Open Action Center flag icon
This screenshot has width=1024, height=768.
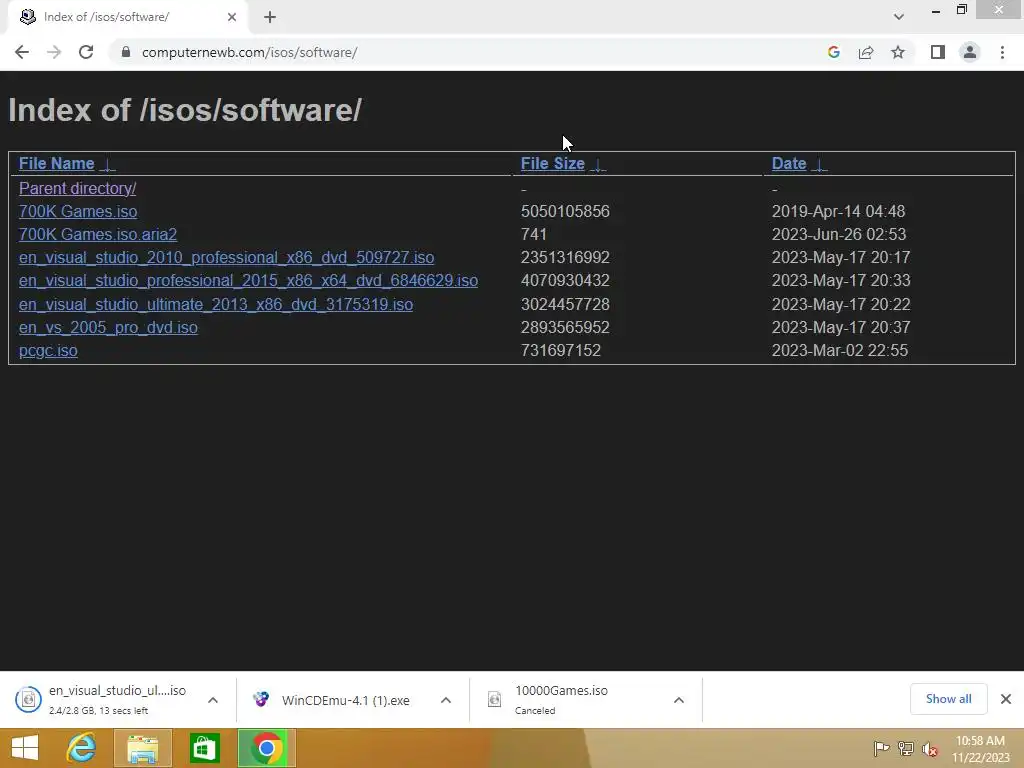click(x=881, y=748)
